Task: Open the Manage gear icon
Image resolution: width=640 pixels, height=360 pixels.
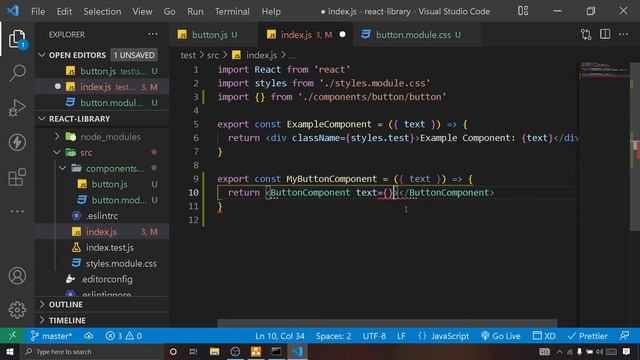Action: click(x=17, y=310)
